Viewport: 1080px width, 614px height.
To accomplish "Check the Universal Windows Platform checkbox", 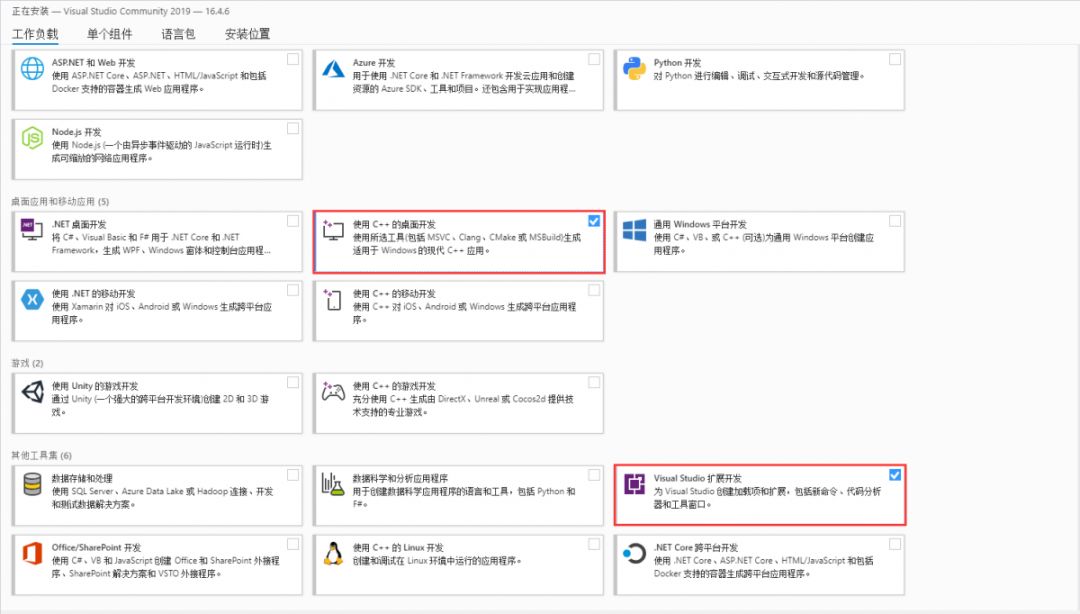I will 895,221.
